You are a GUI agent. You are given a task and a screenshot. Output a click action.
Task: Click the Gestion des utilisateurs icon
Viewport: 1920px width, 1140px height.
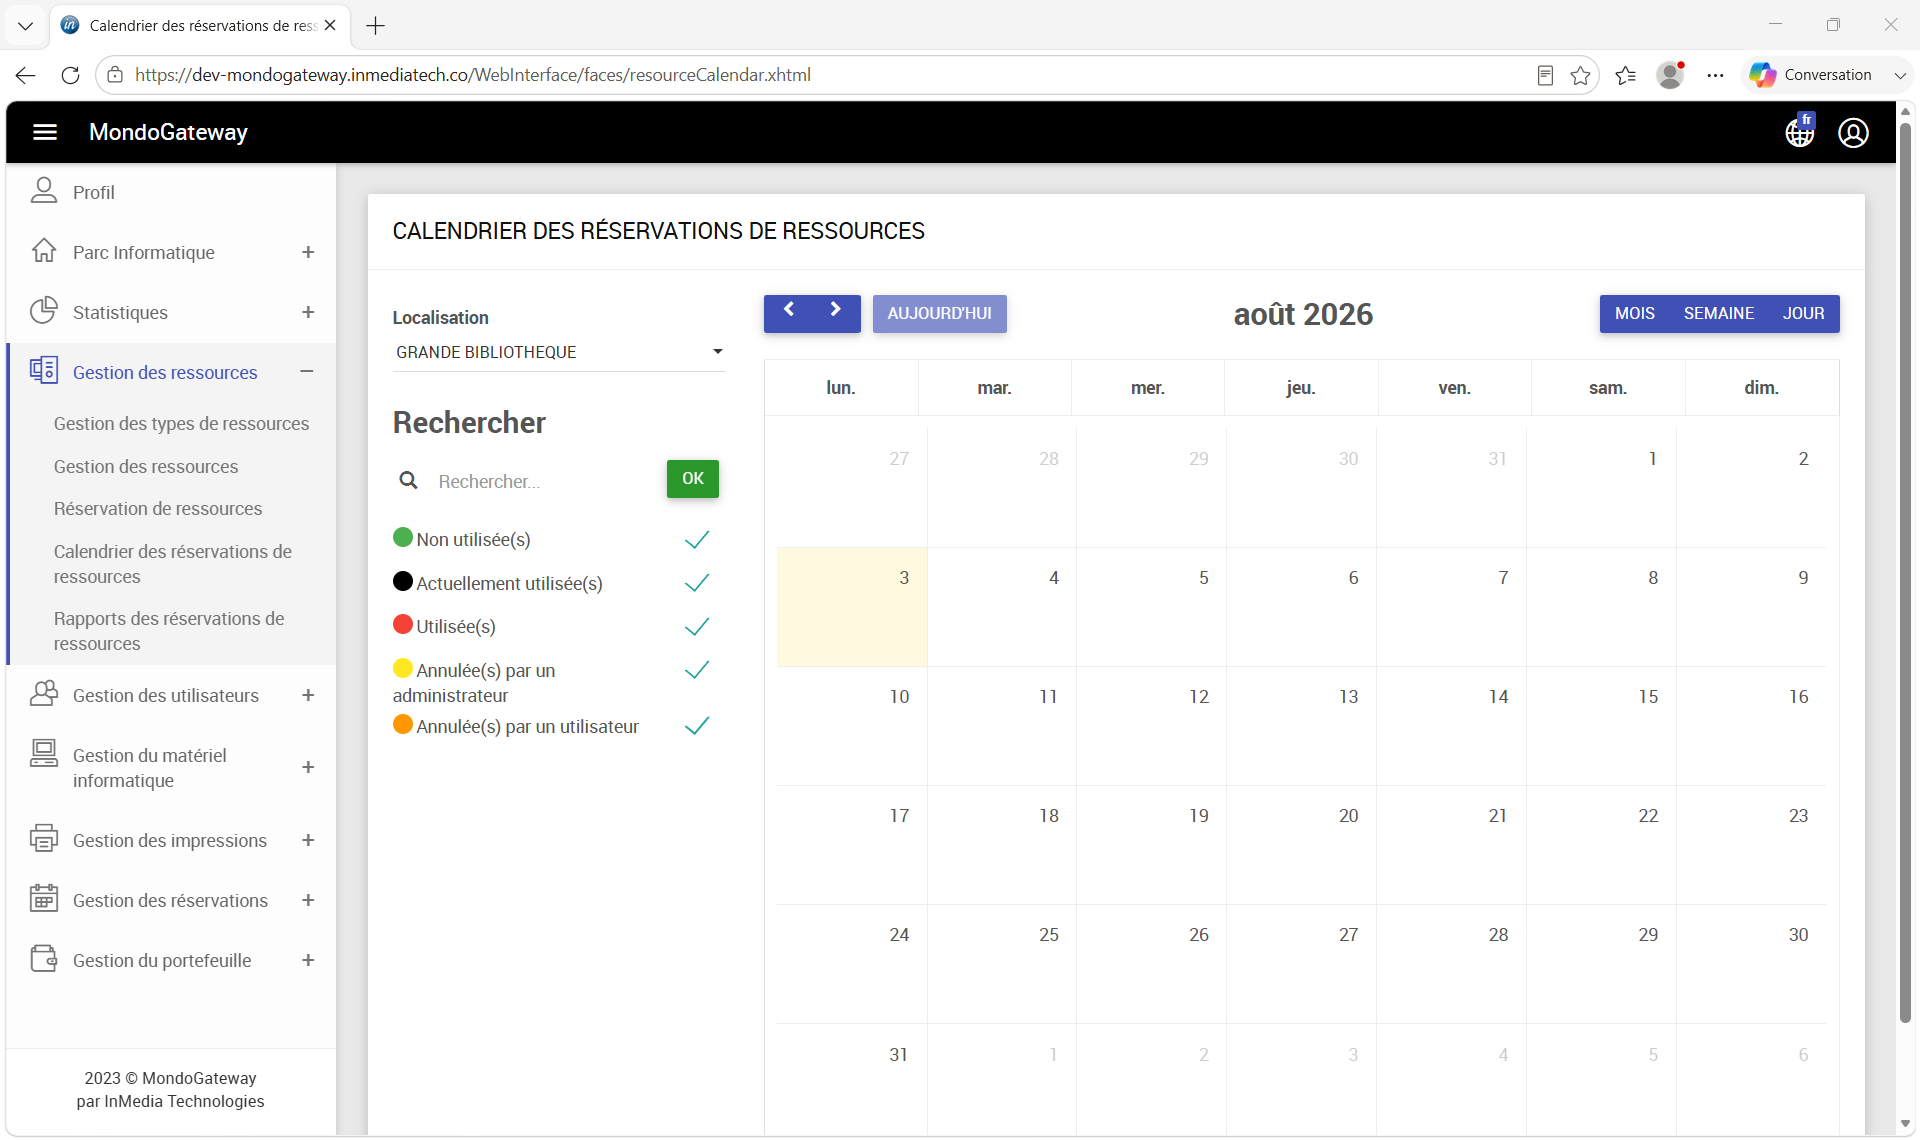(x=44, y=694)
